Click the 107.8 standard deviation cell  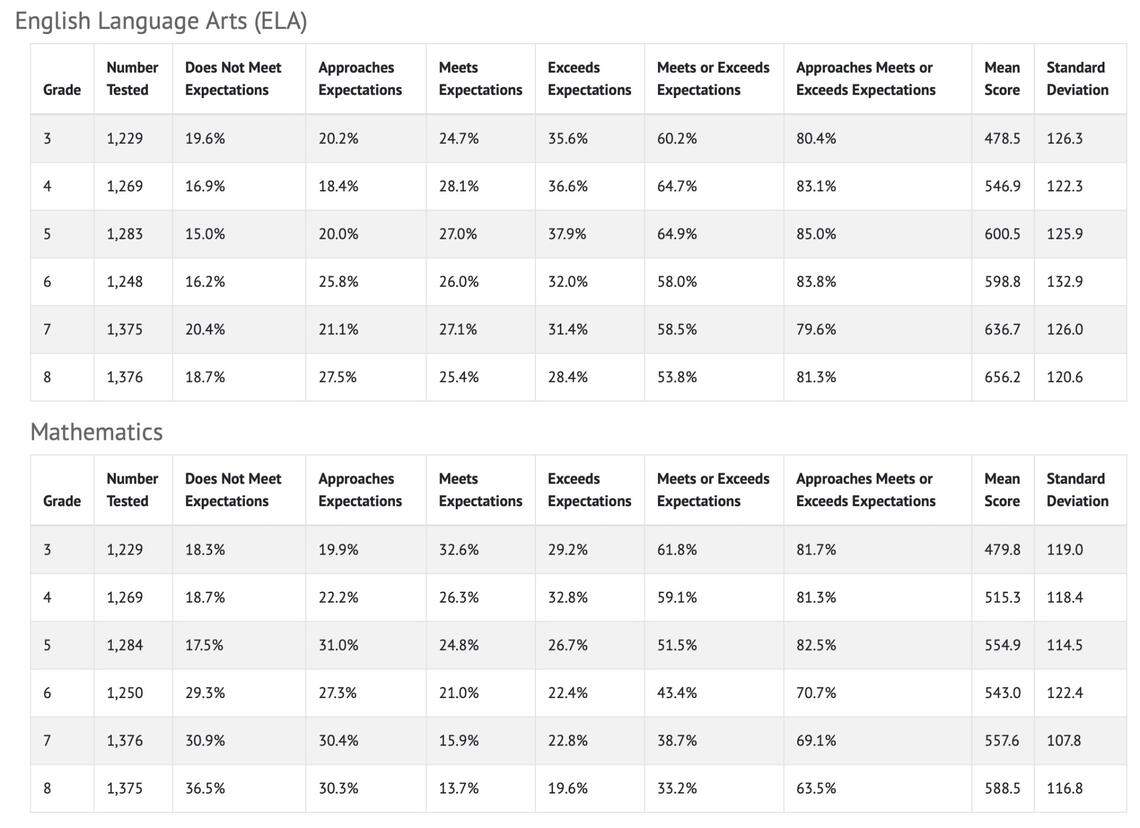tap(1065, 741)
